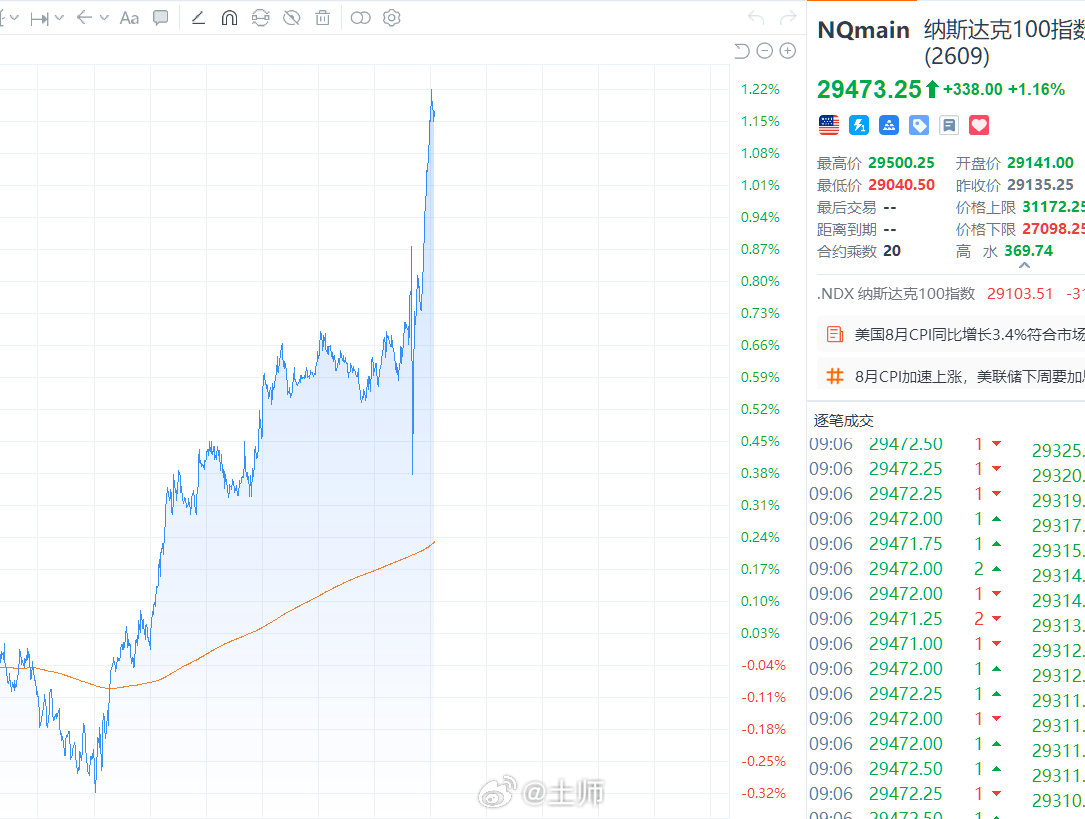Click the undo arrow in chart toolbar

click(x=756, y=18)
